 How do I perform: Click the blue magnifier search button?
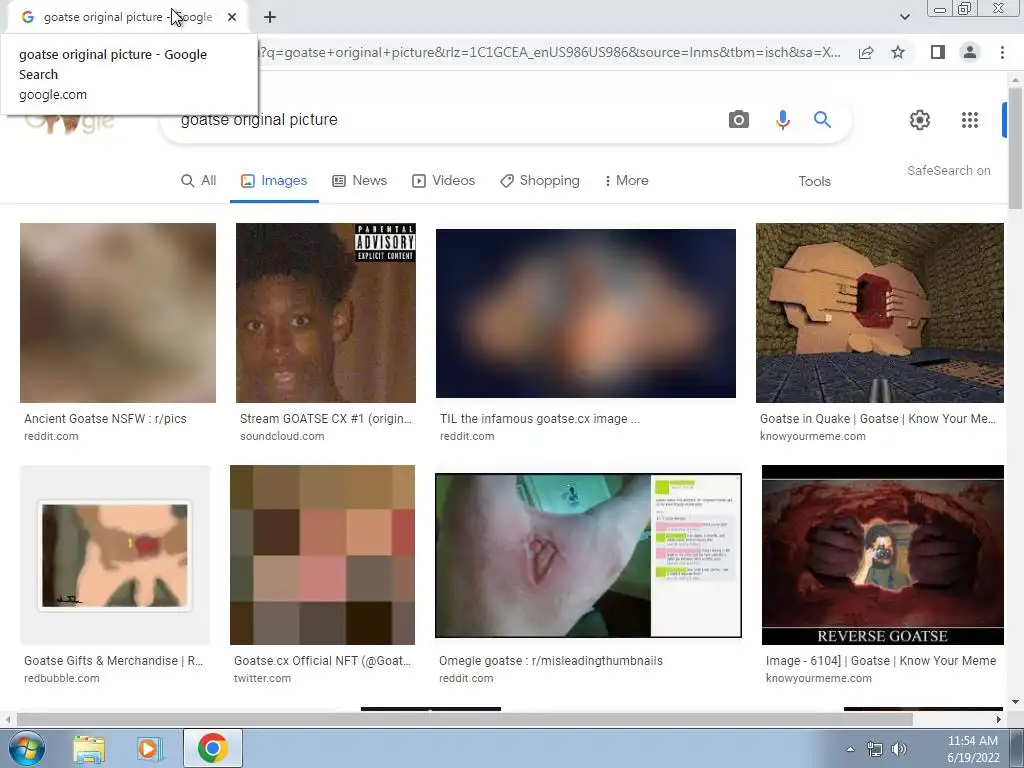click(822, 120)
